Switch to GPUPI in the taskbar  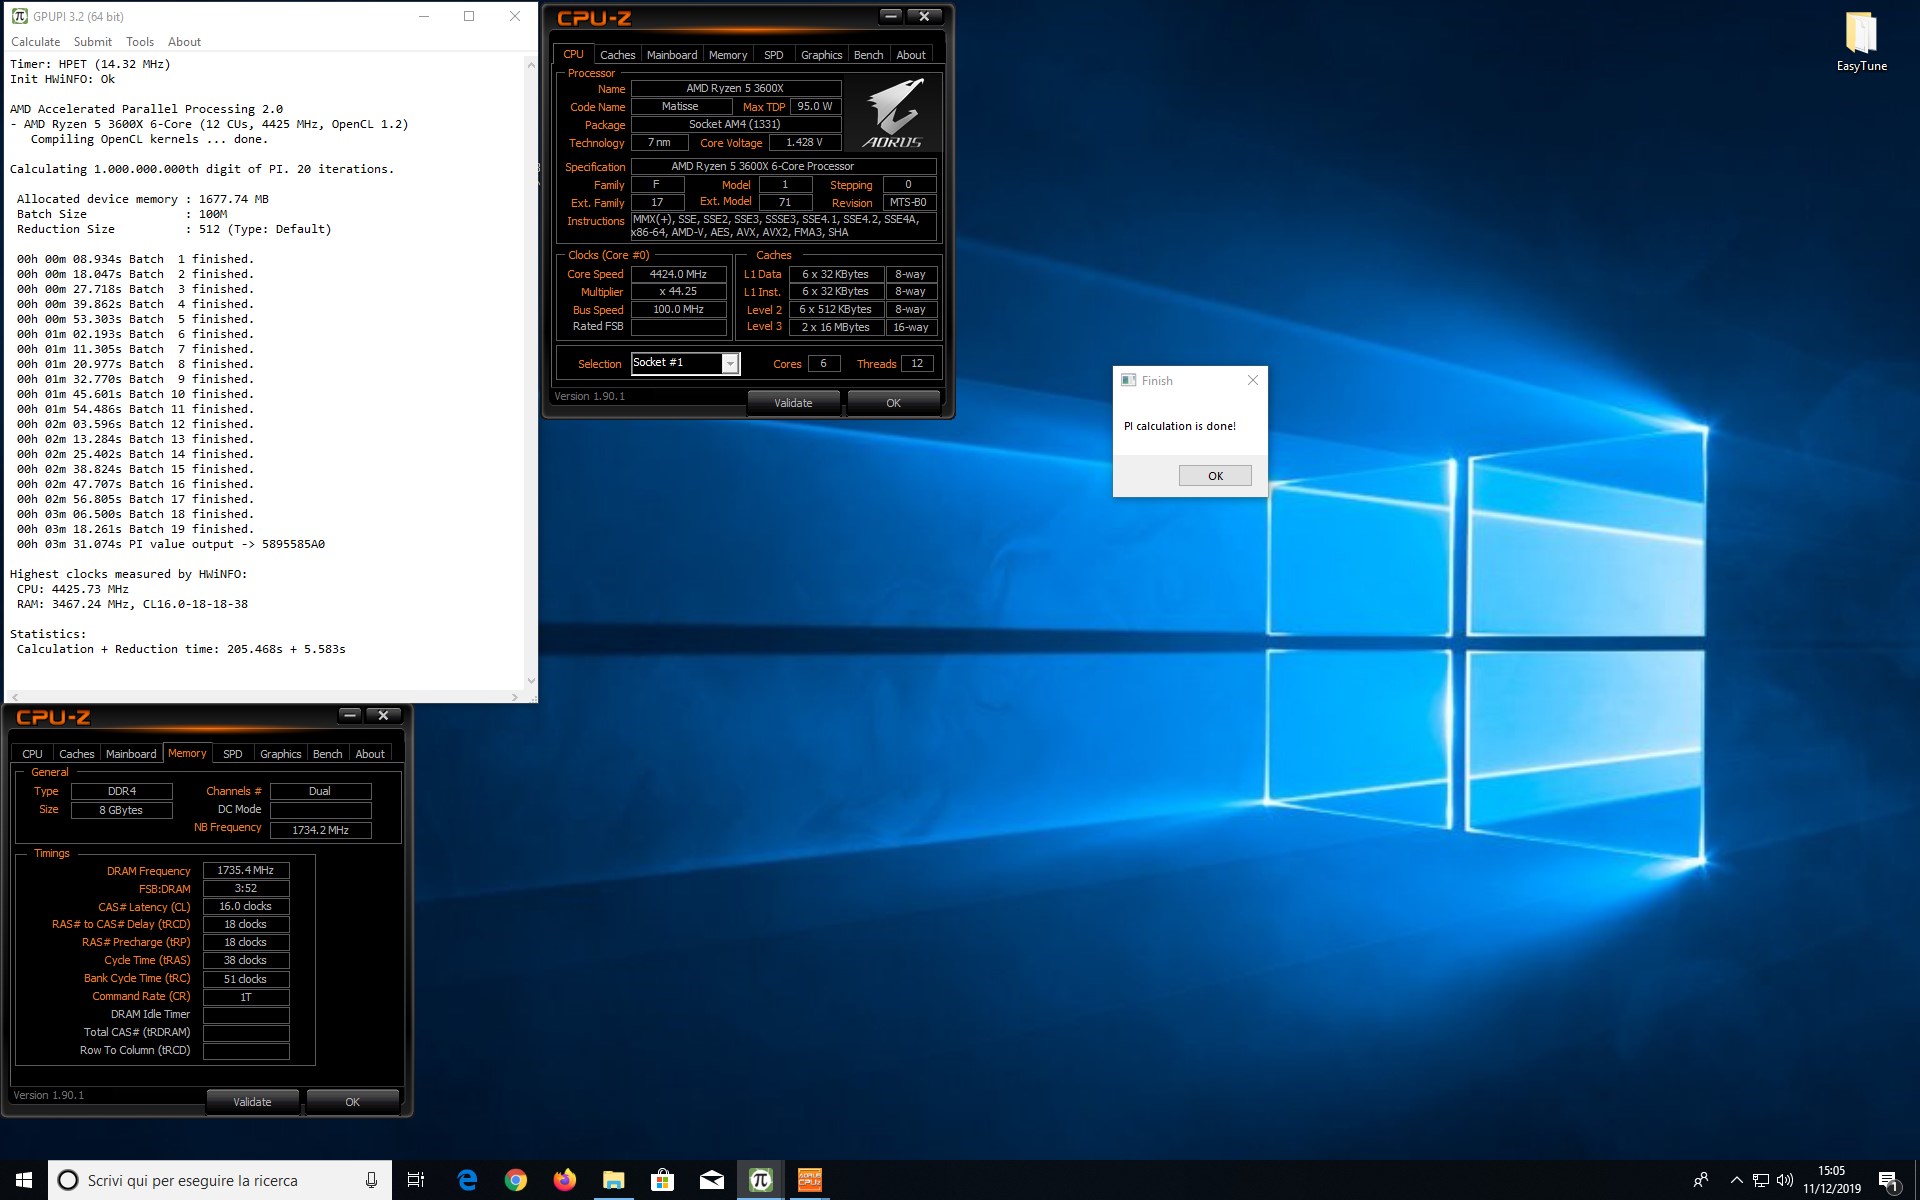(x=760, y=1180)
